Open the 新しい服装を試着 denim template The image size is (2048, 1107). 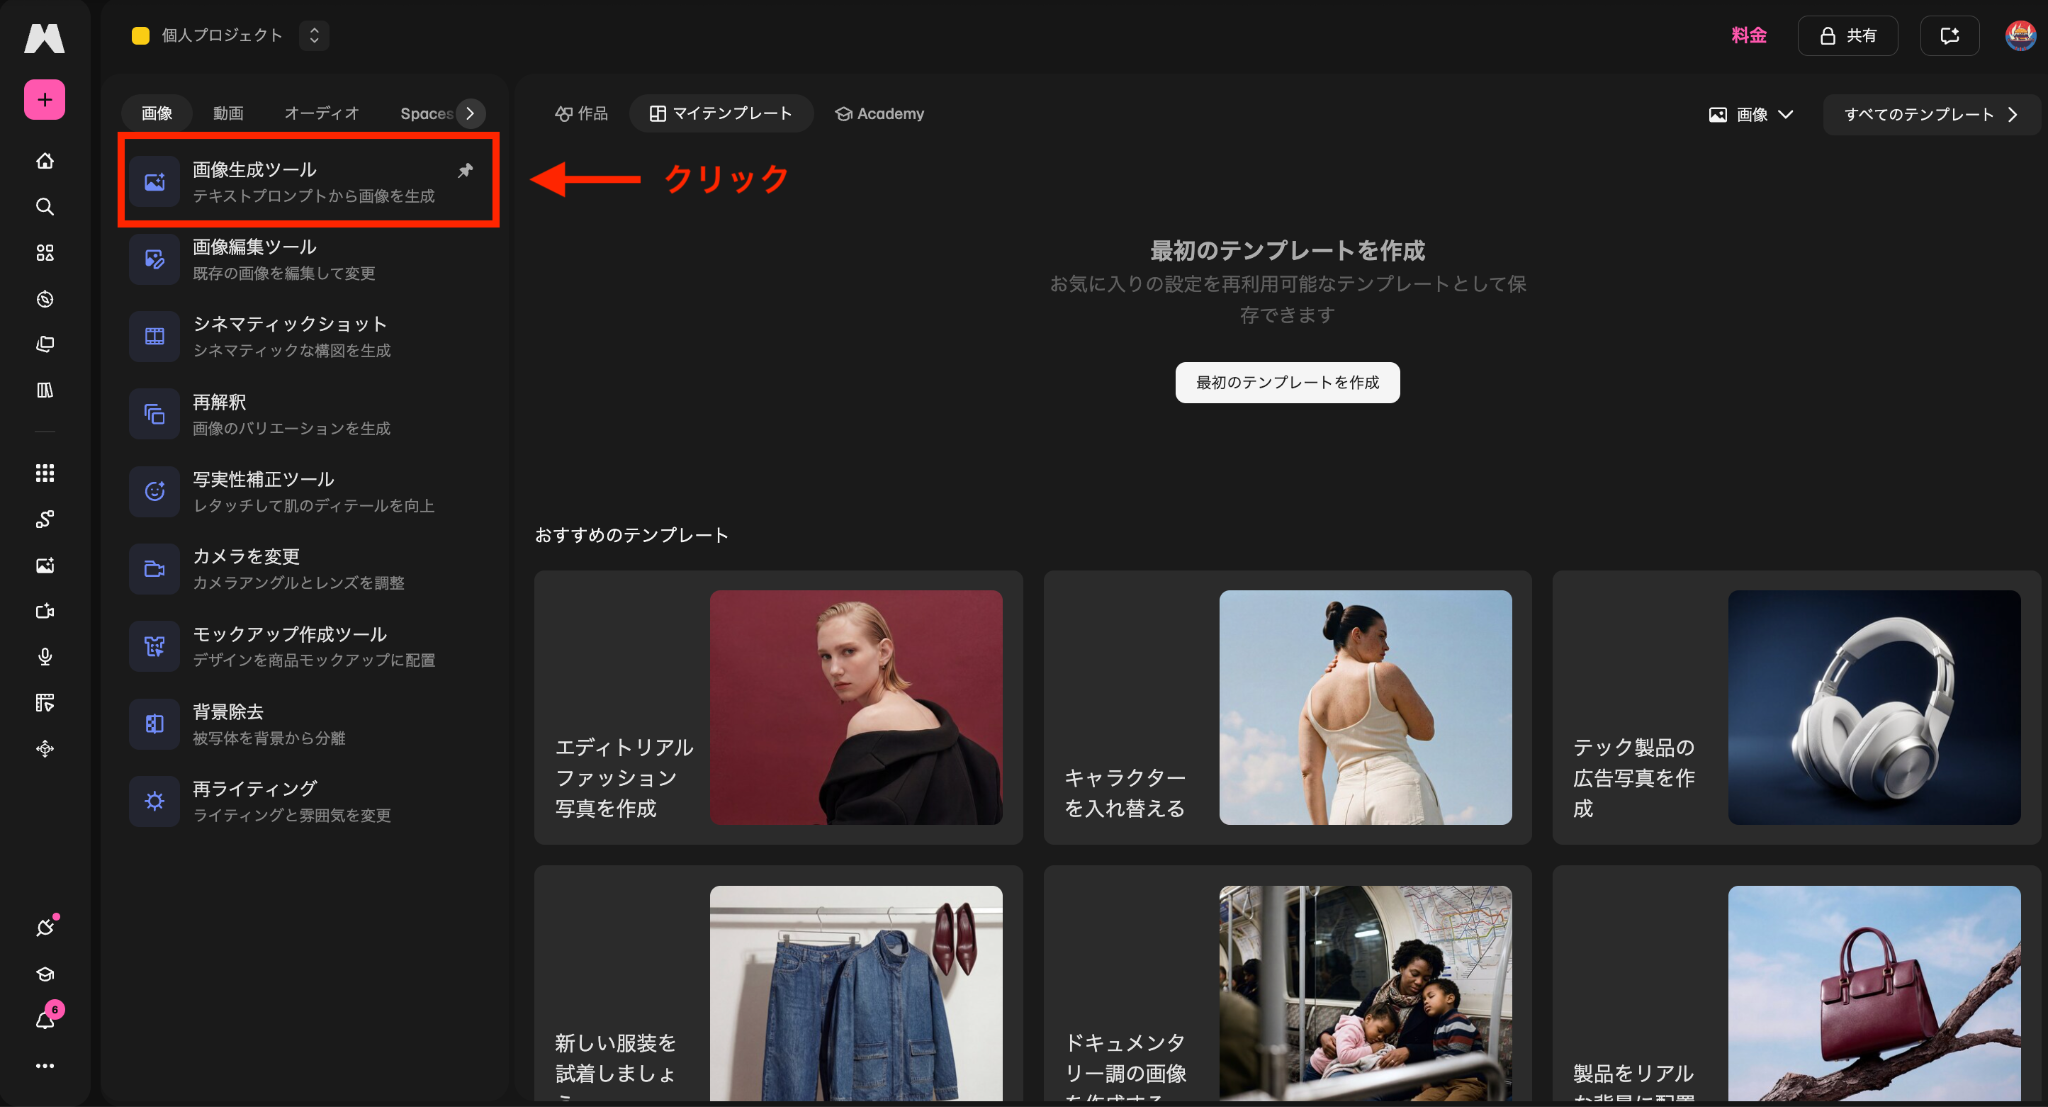(x=778, y=985)
